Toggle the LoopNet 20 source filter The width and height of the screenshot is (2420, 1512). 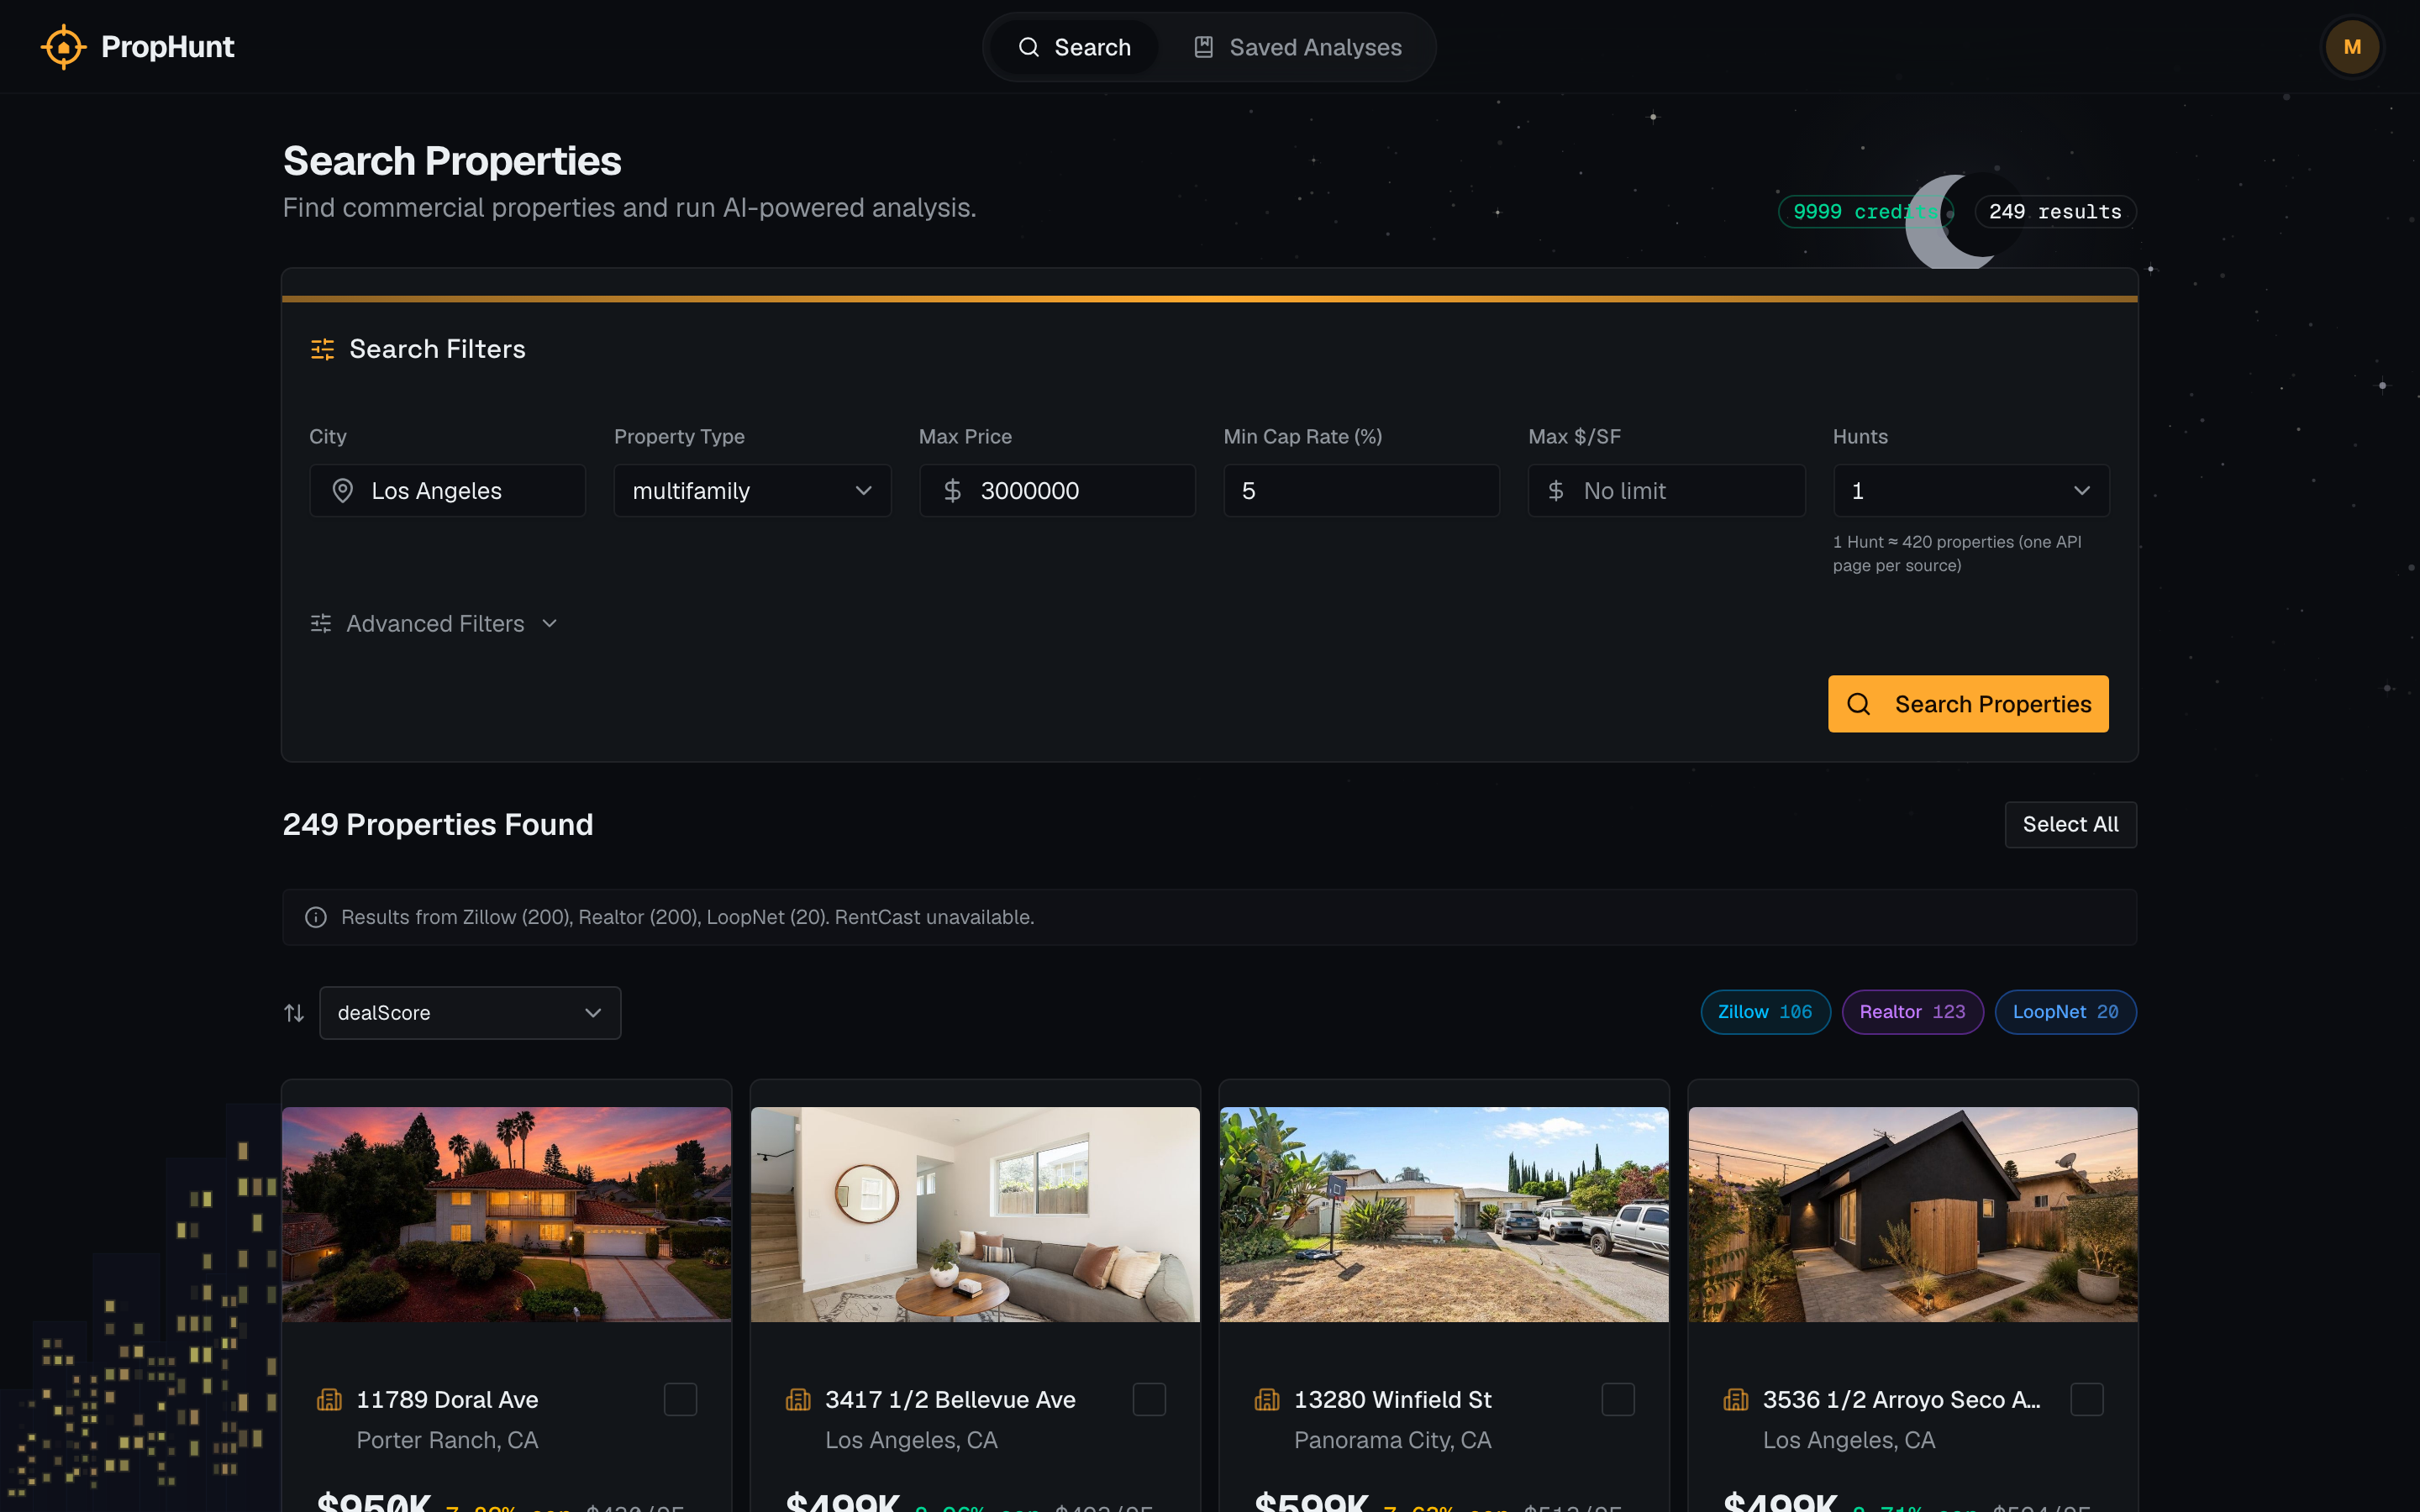click(x=2065, y=1012)
